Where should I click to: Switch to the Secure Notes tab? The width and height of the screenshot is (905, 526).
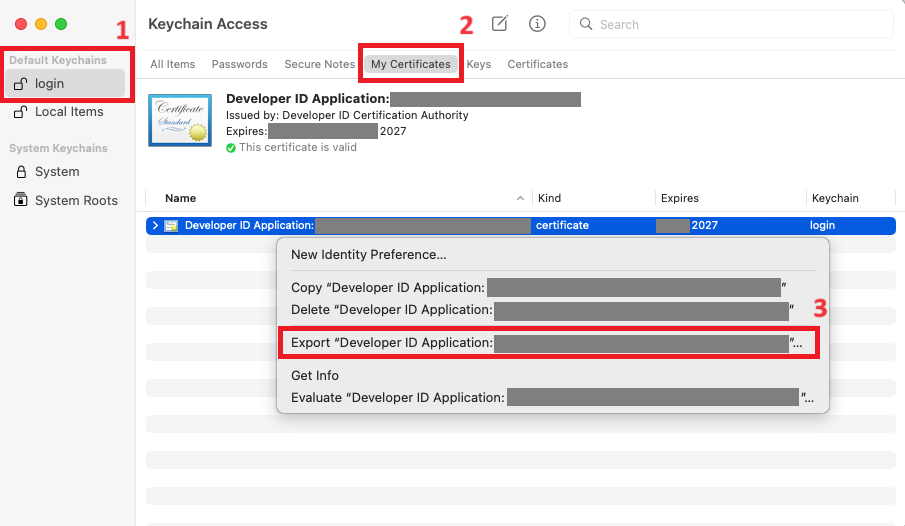click(319, 64)
